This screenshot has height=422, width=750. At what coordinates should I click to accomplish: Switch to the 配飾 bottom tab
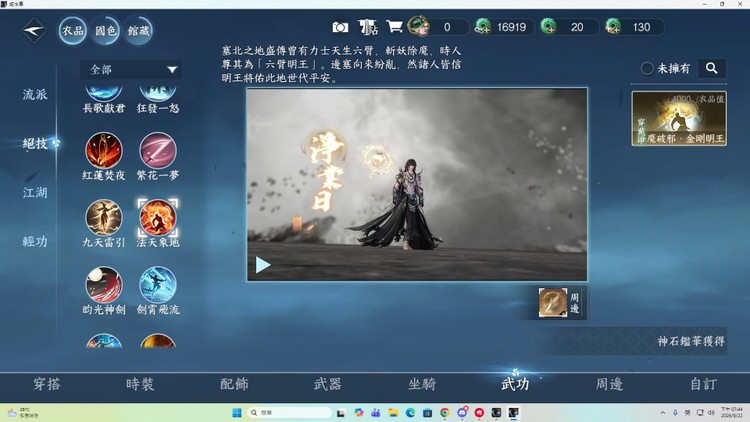pos(234,384)
